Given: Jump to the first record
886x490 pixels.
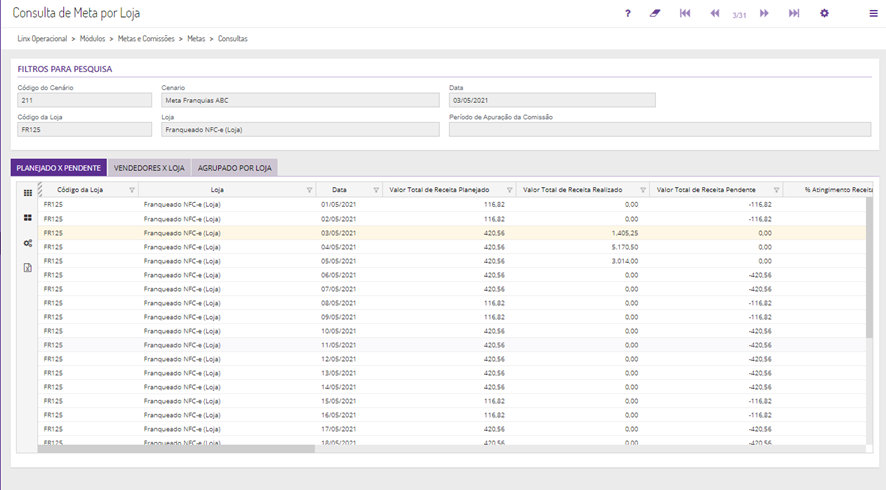Looking at the screenshot, I should click(x=685, y=14).
